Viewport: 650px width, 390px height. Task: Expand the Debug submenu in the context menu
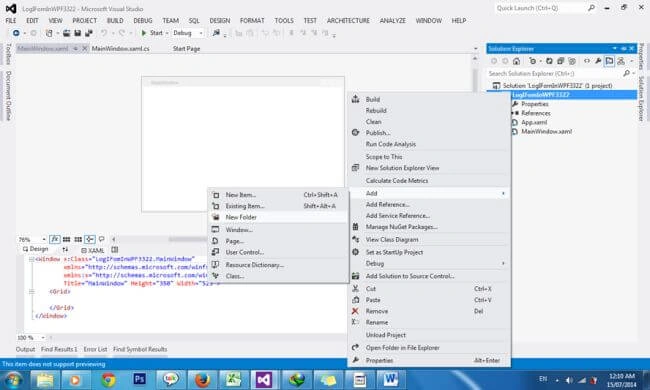click(503, 264)
